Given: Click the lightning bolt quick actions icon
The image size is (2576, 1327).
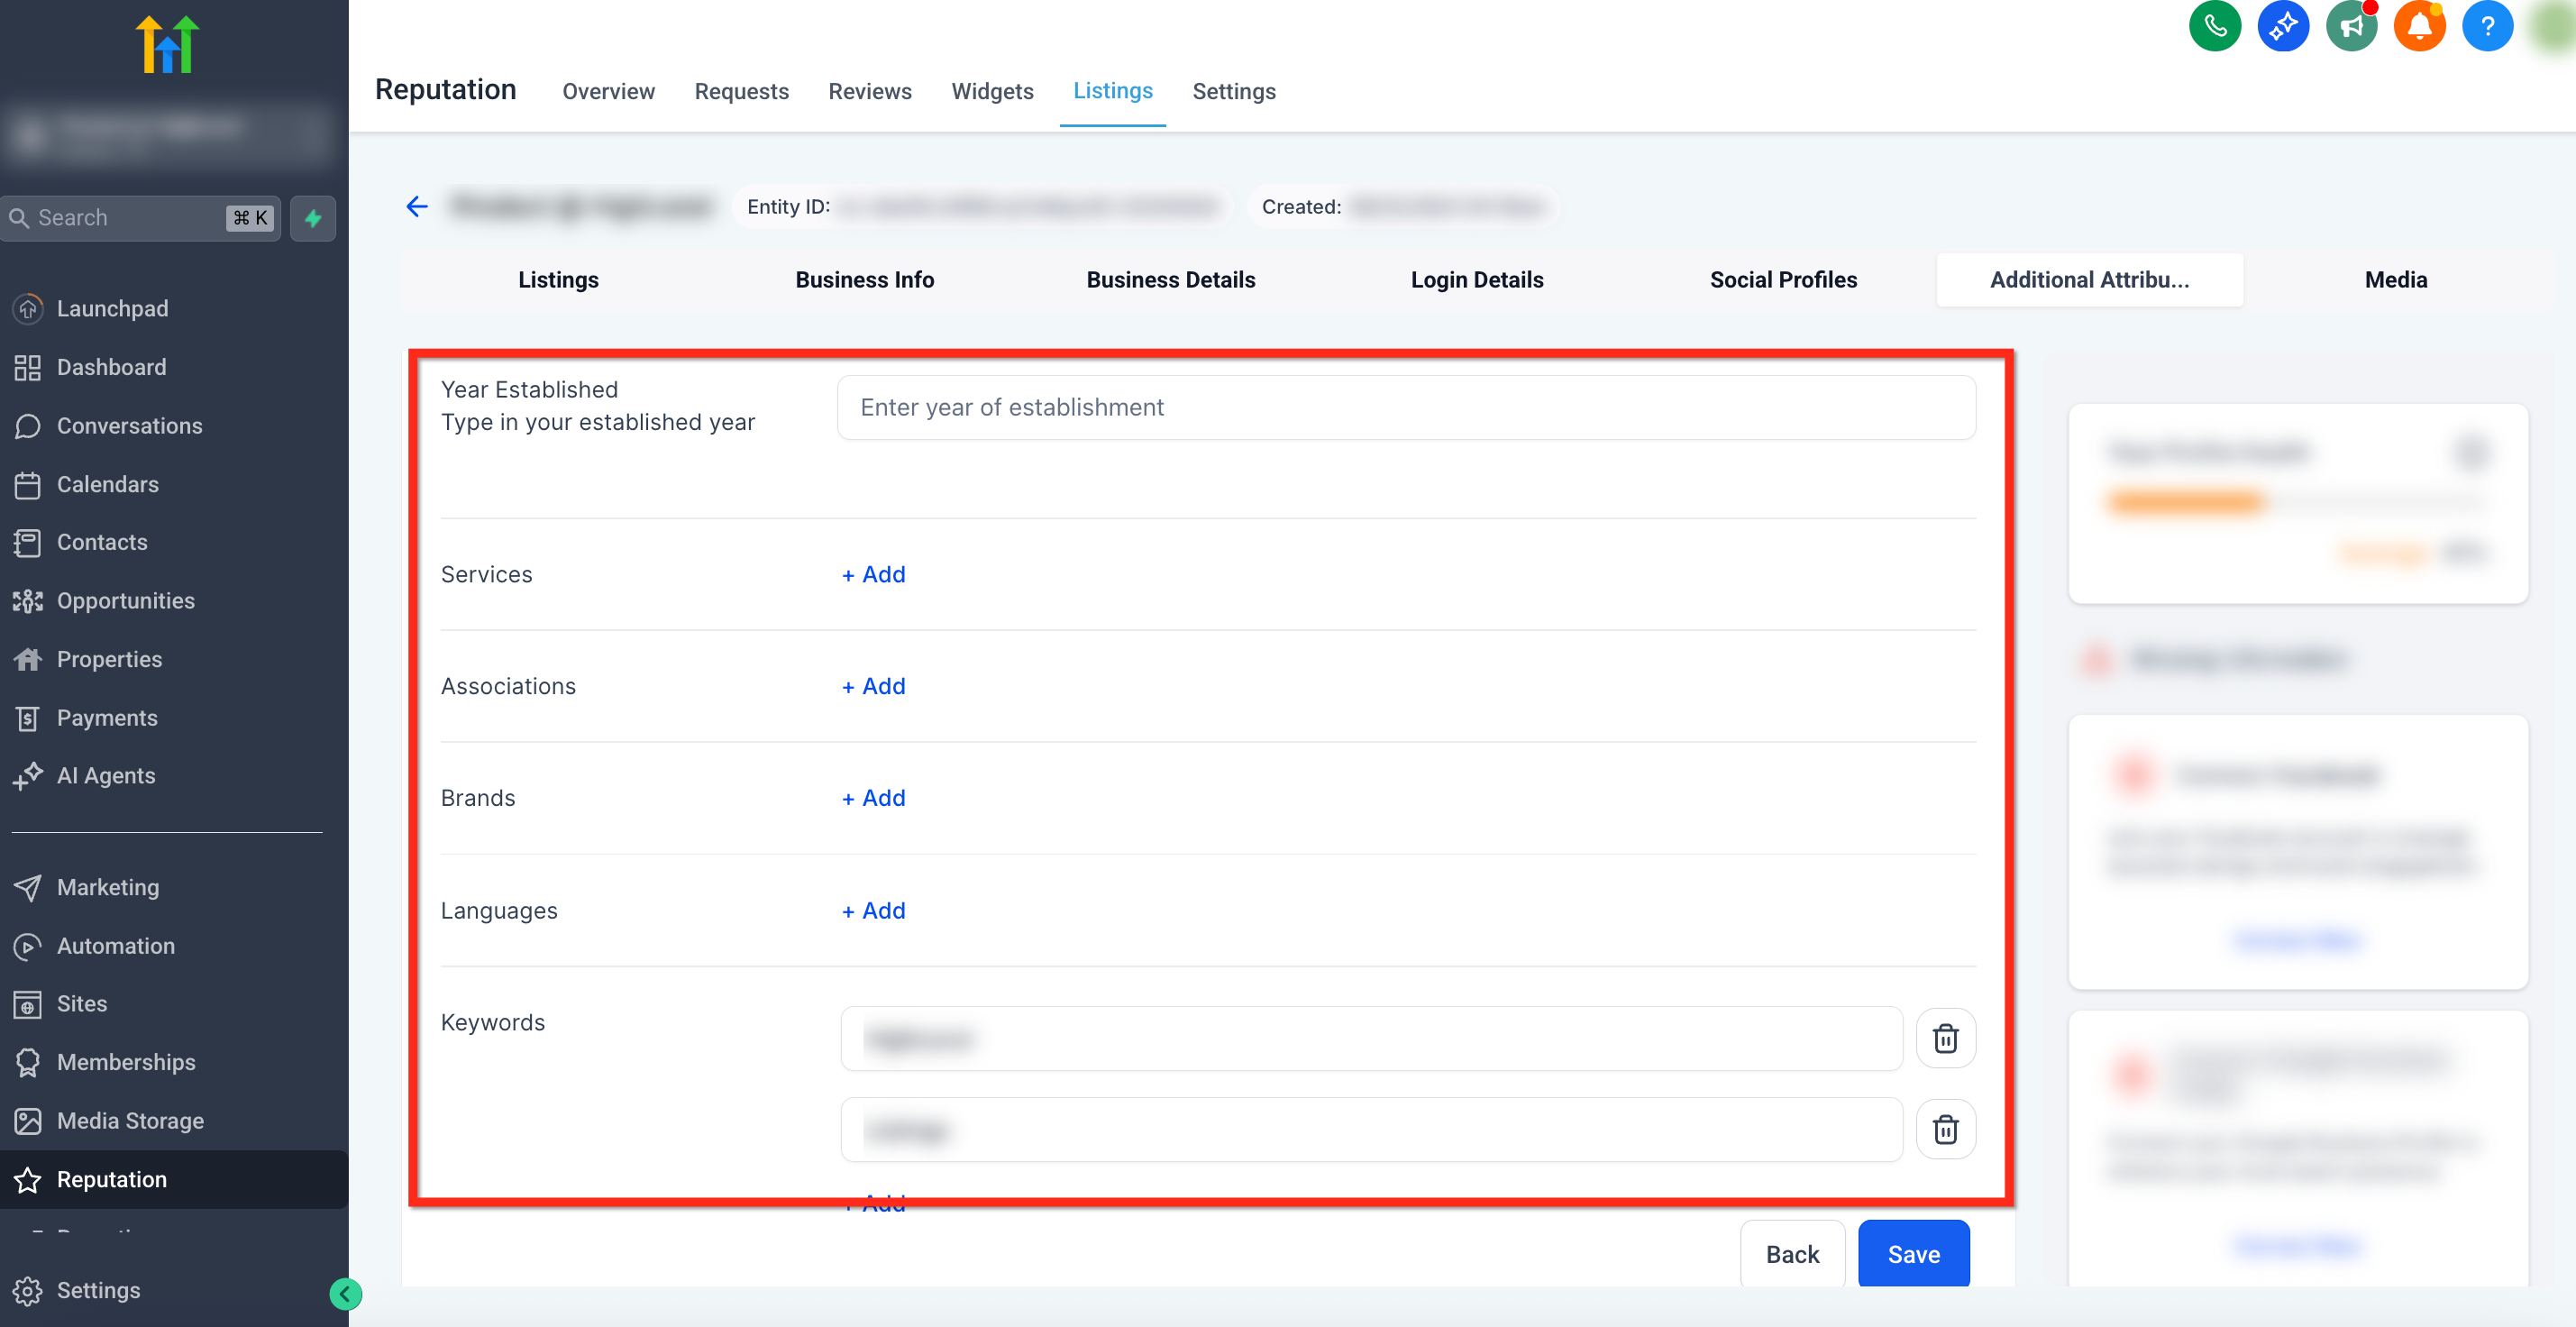Looking at the screenshot, I should [x=313, y=218].
